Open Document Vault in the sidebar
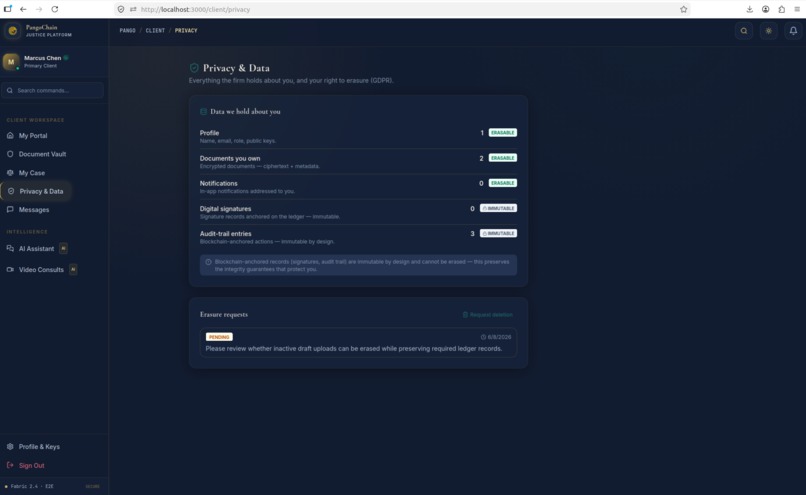Image resolution: width=806 pixels, height=495 pixels. 42,154
